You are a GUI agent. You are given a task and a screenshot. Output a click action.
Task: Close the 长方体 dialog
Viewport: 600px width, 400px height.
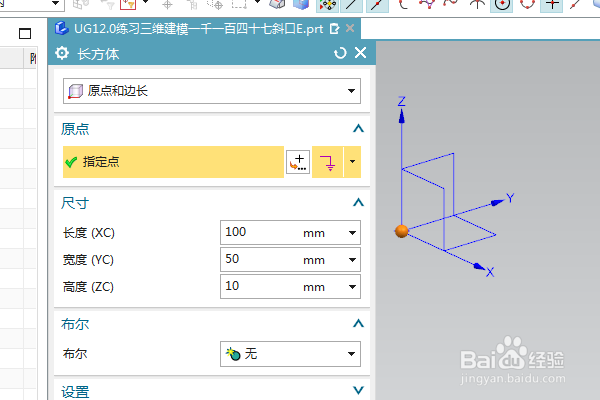360,53
